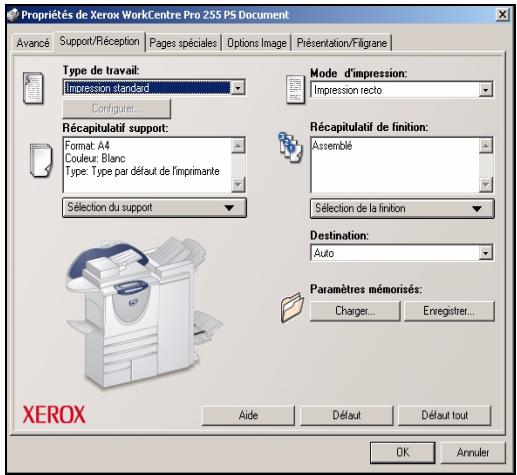517x475 pixels.
Task: Expand the Mode d'impression combo box
Action: click(x=485, y=90)
